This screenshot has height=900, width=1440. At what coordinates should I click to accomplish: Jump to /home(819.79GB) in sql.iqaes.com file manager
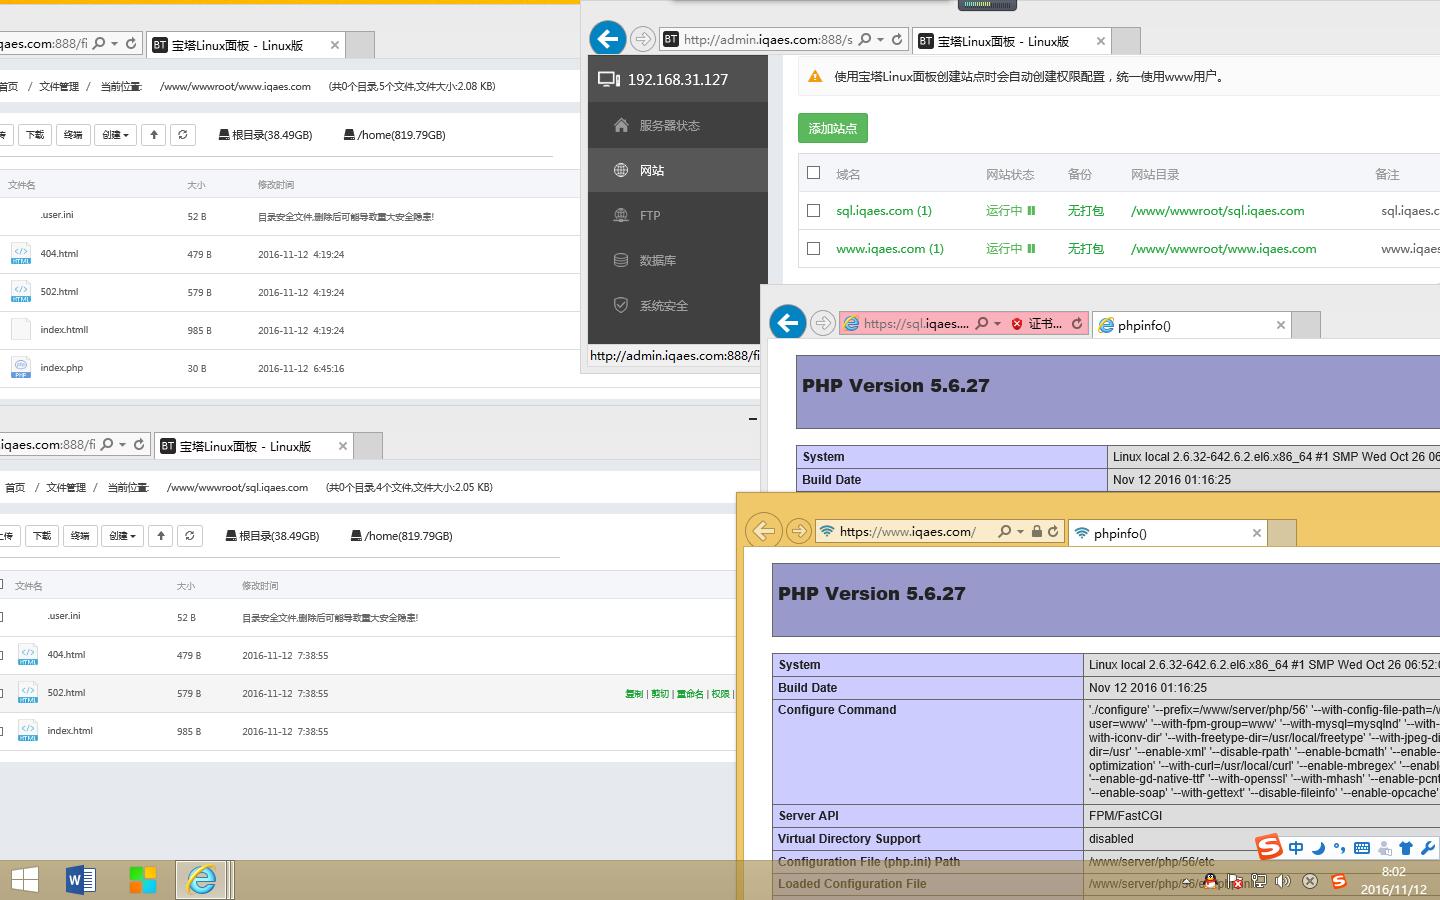401,536
